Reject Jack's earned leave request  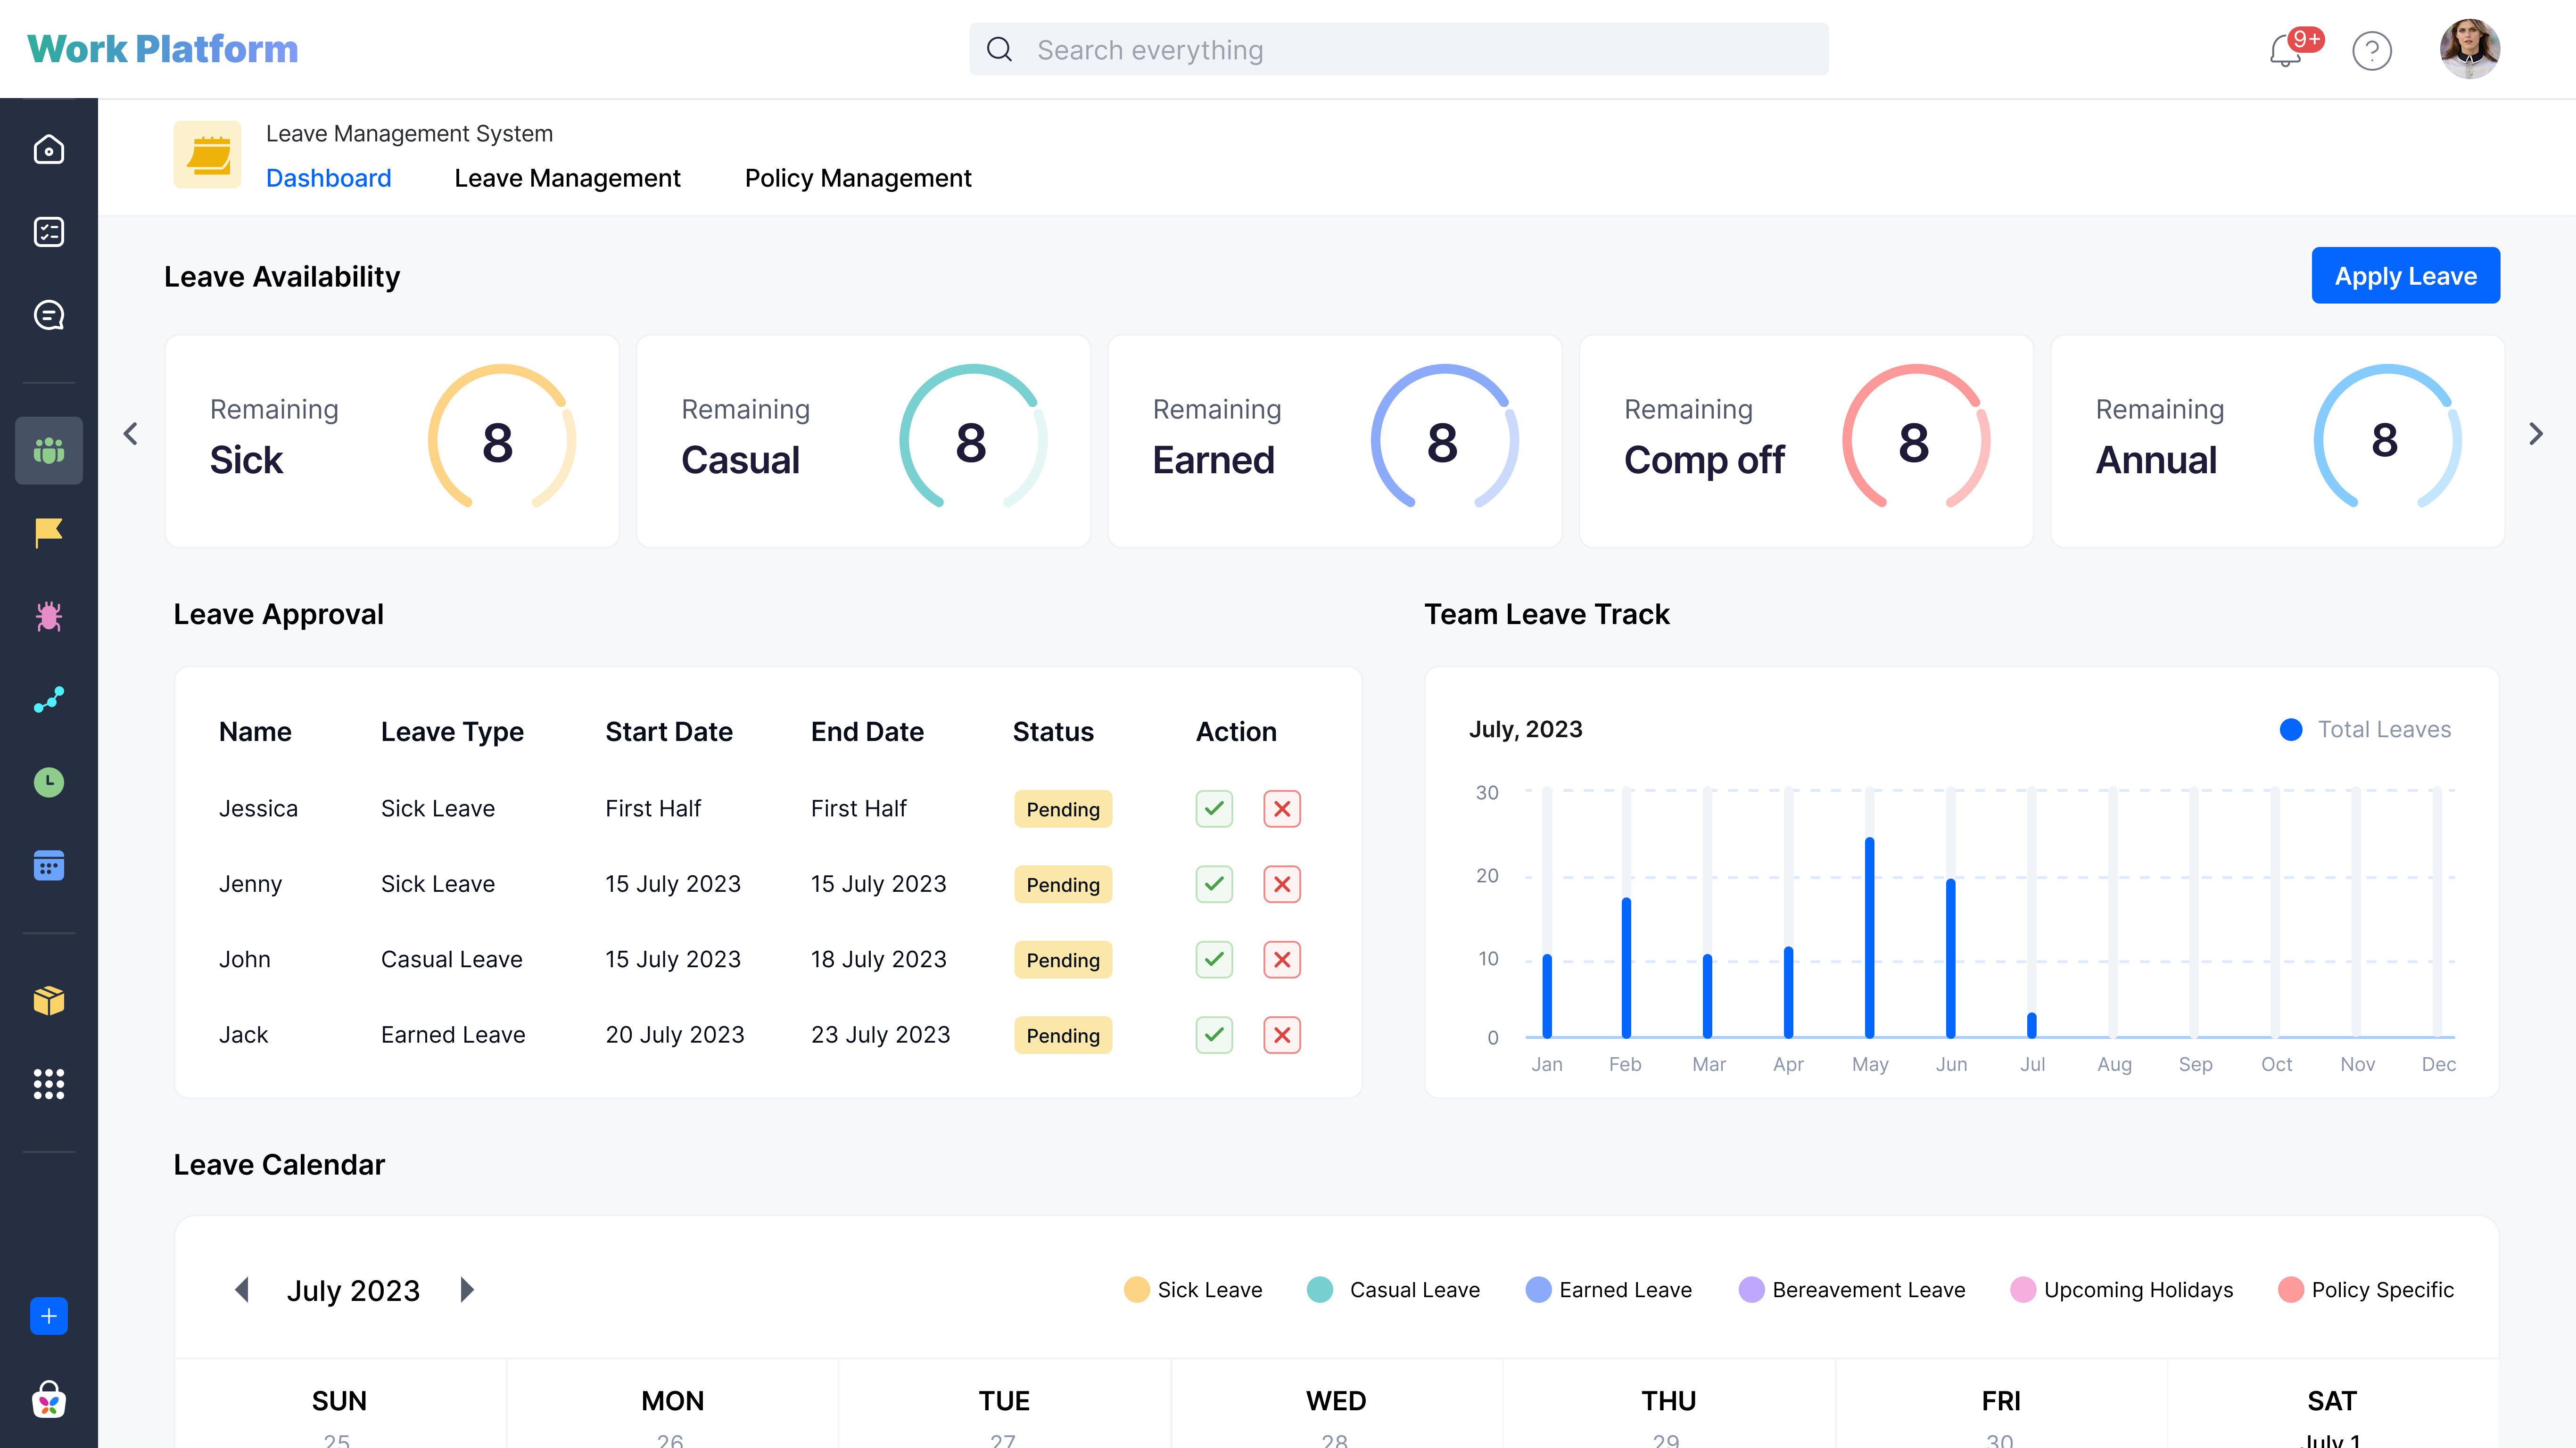tap(1282, 1035)
